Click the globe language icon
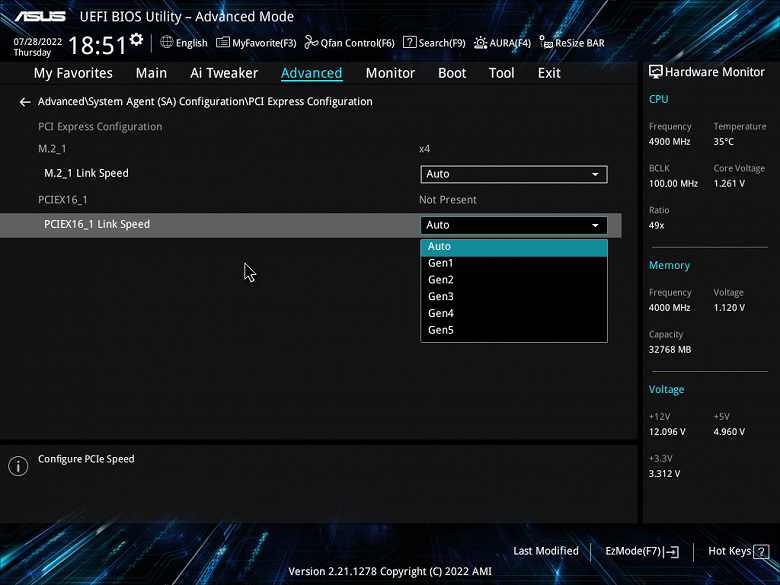This screenshot has height=585, width=780. pyautogui.click(x=167, y=42)
